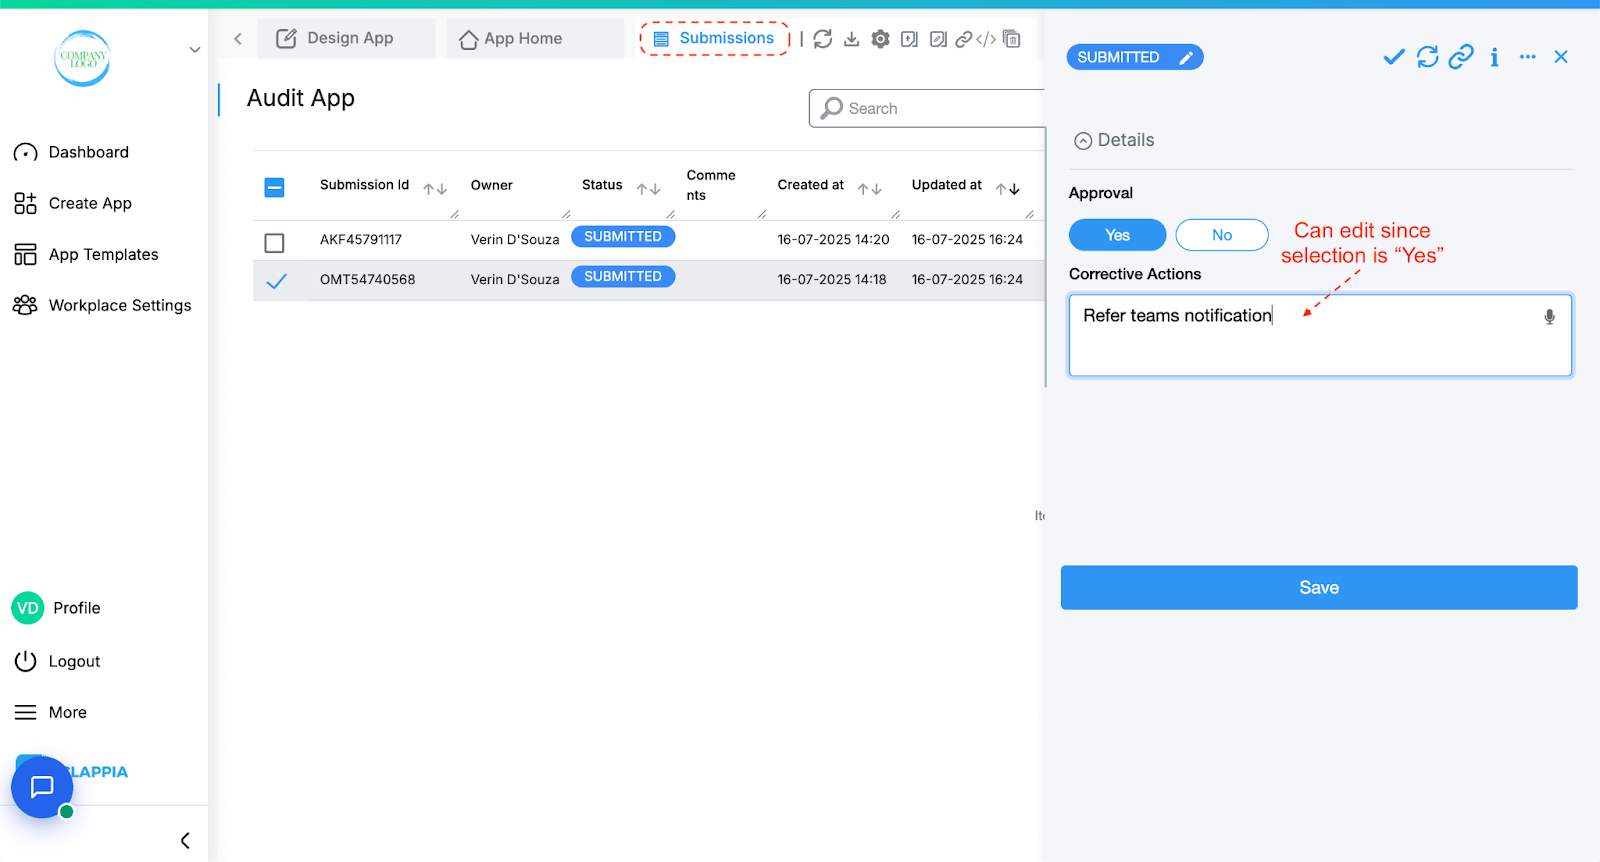Sort by Status column arrows

(648, 188)
